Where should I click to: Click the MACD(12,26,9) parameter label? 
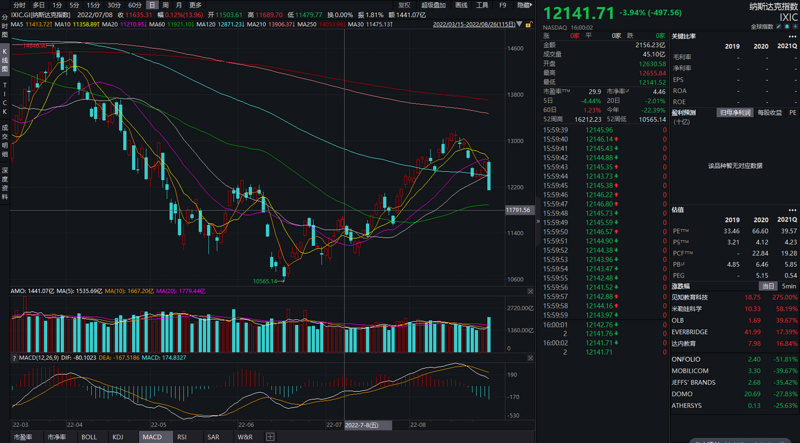point(39,358)
